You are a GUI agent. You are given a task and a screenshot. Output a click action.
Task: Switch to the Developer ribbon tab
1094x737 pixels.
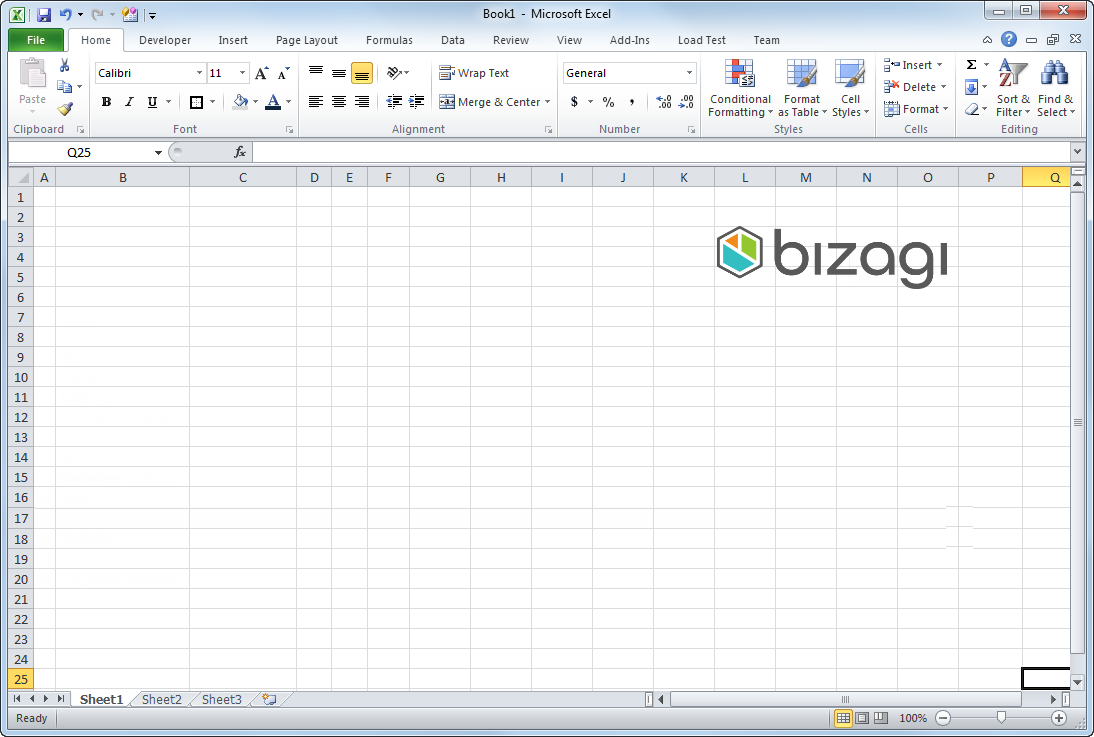[x=165, y=40]
